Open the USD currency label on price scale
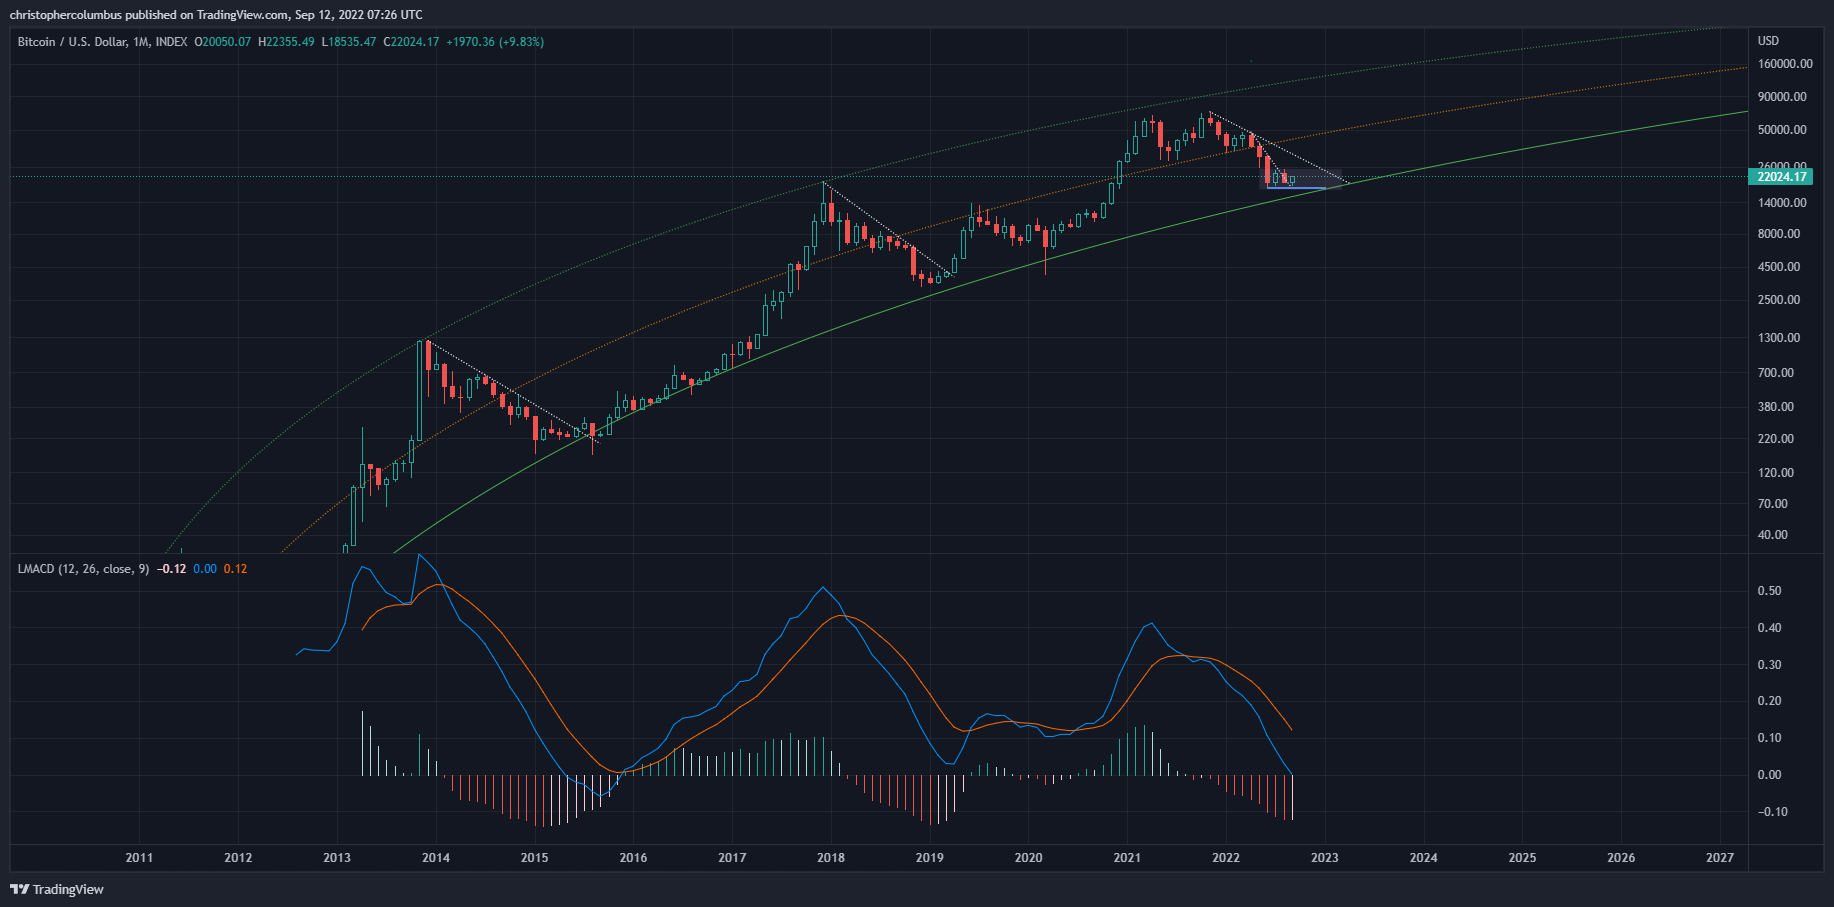Screen dimensions: 1834x907 coord(1768,41)
